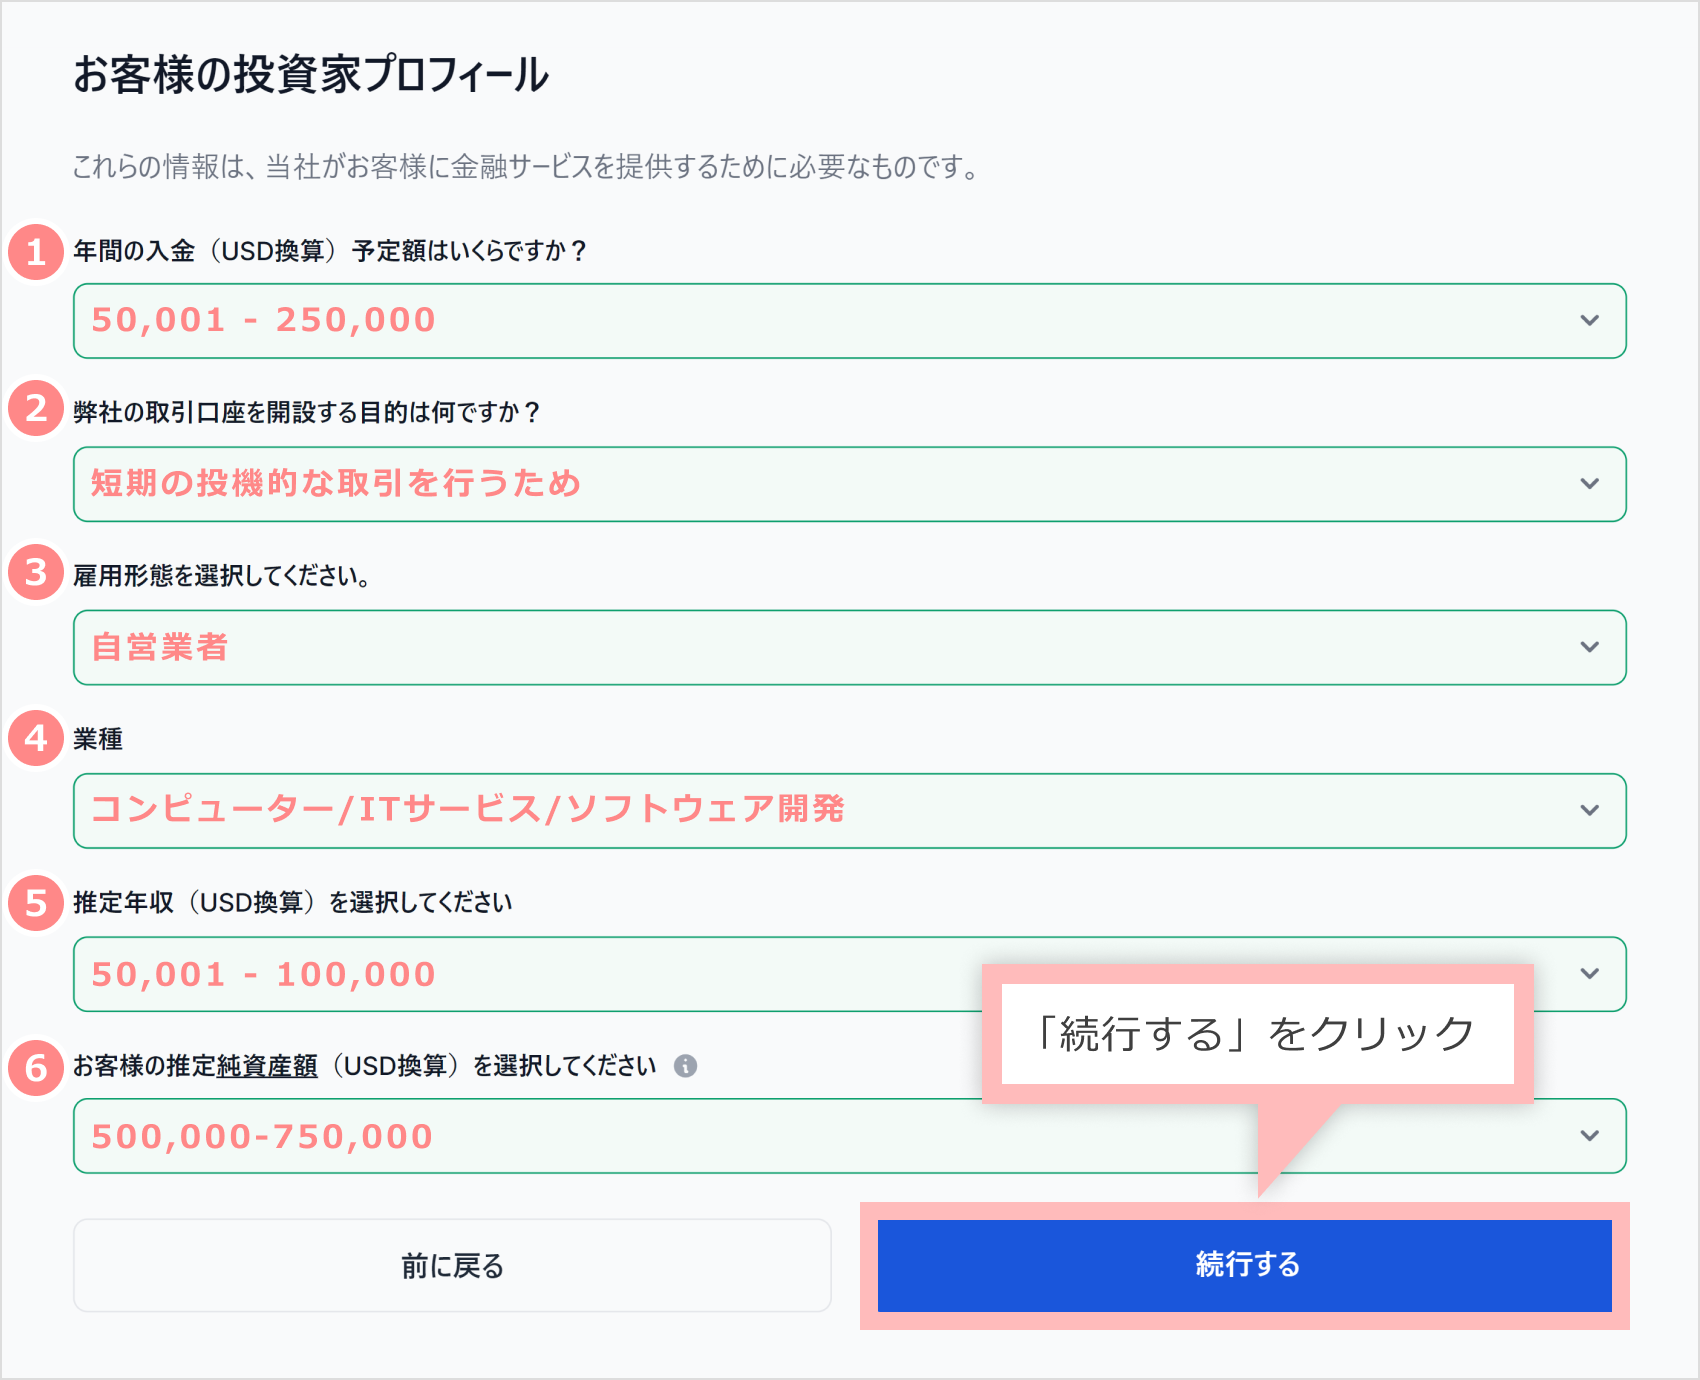This screenshot has width=1700, height=1380.
Task: Click the red number 2 step badge
Action: 36,408
